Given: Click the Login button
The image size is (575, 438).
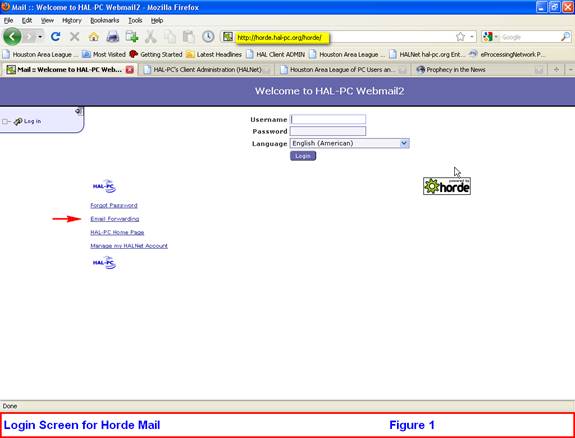Looking at the screenshot, I should pyautogui.click(x=303, y=156).
